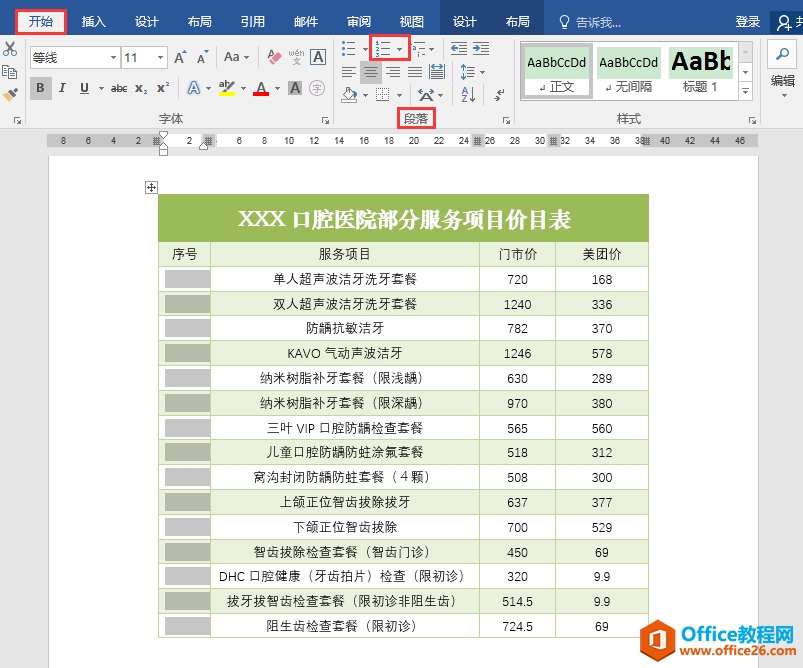The width and height of the screenshot is (803, 668).
Task: Align text left
Action: pyautogui.click(x=349, y=72)
